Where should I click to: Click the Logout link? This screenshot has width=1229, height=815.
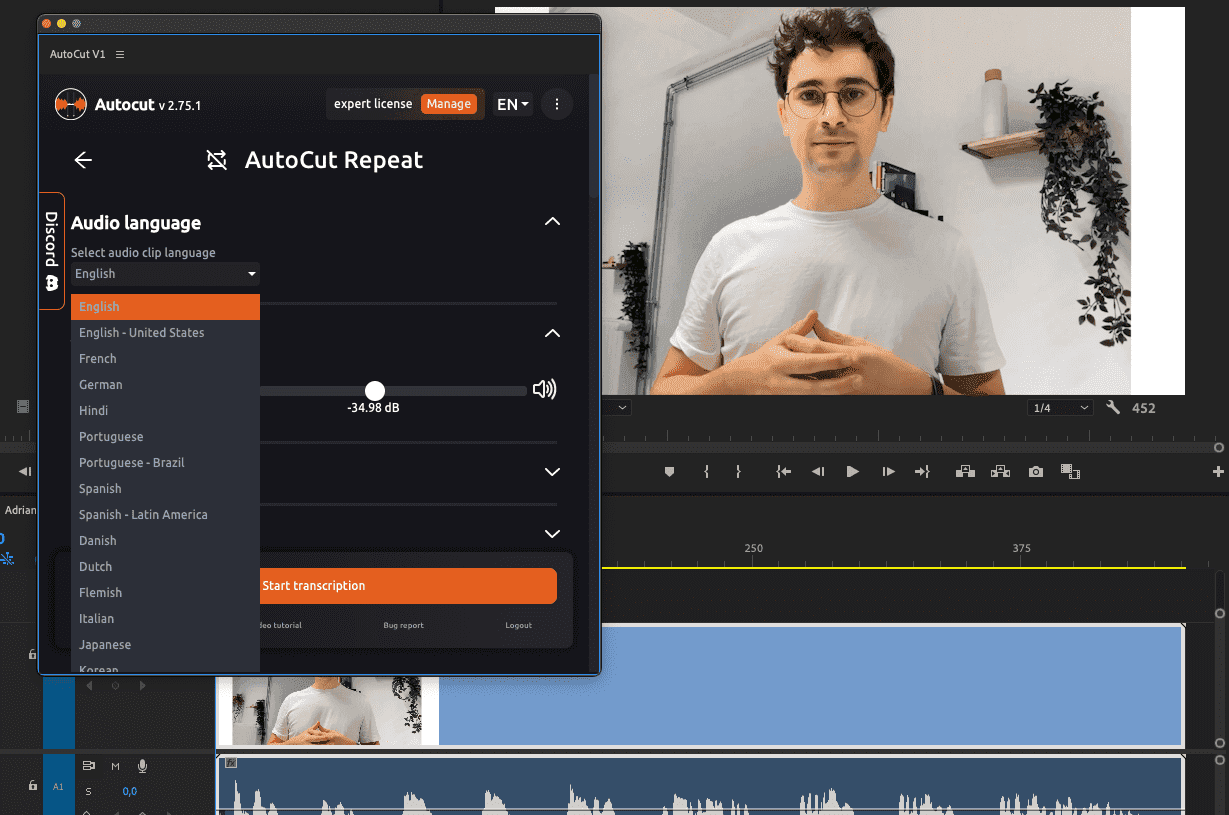tap(518, 626)
